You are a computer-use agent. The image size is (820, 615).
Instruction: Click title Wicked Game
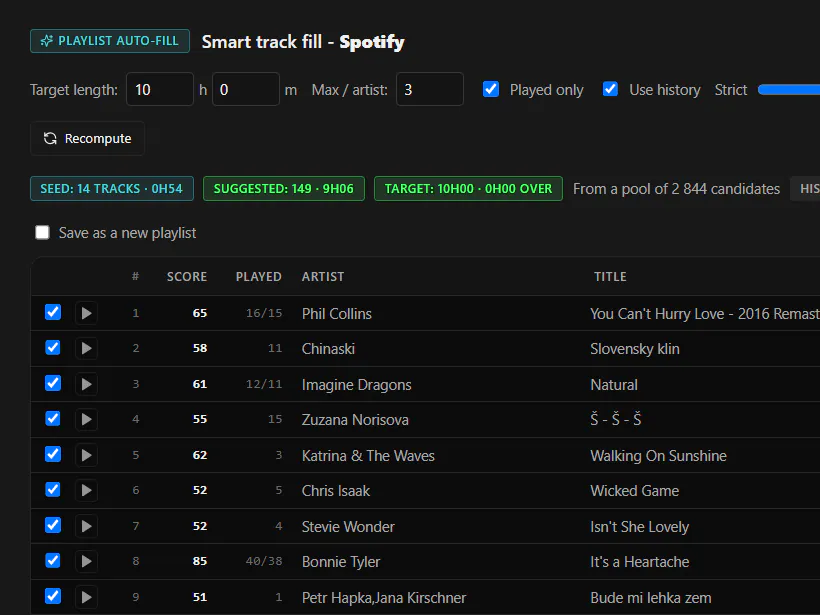coord(635,491)
